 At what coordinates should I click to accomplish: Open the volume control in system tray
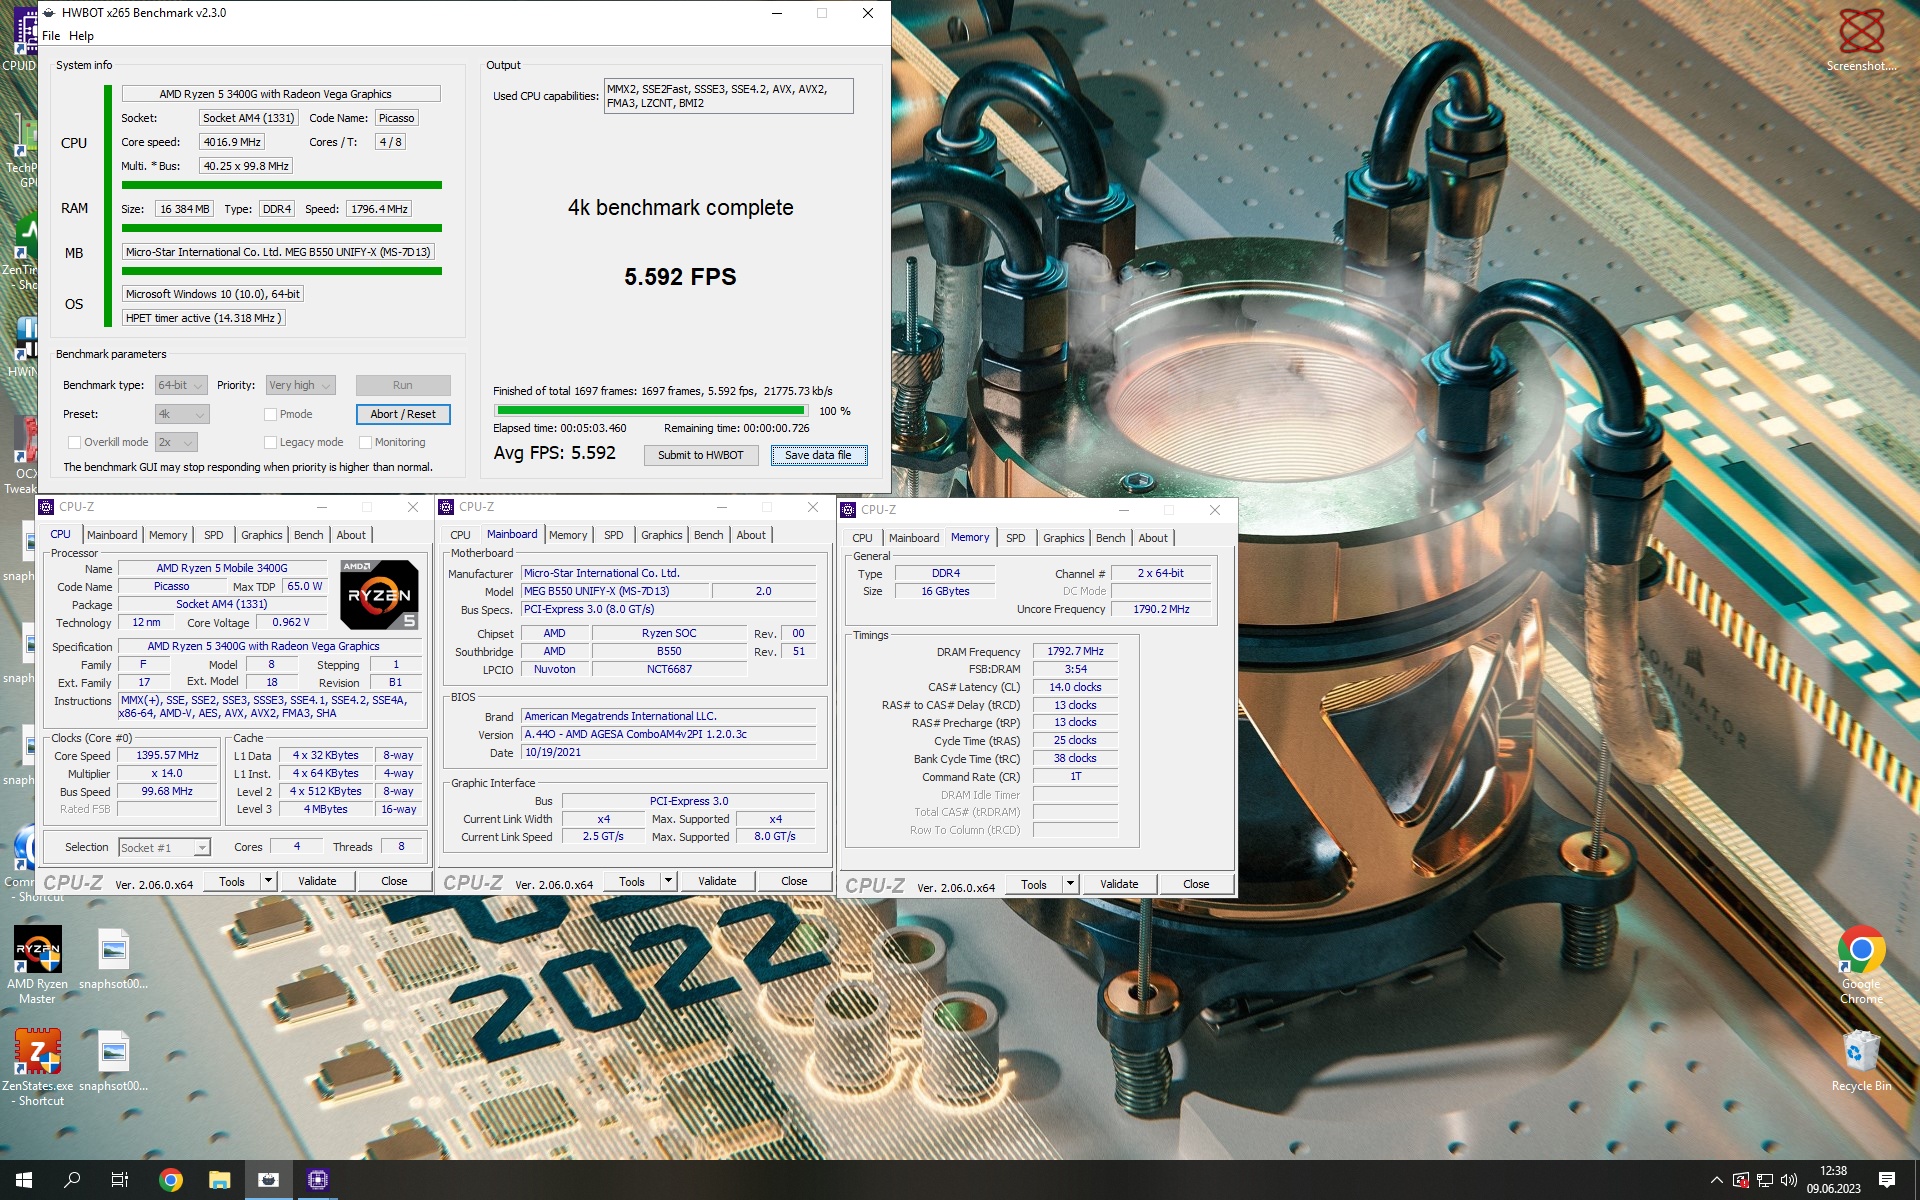[x=1789, y=1180]
